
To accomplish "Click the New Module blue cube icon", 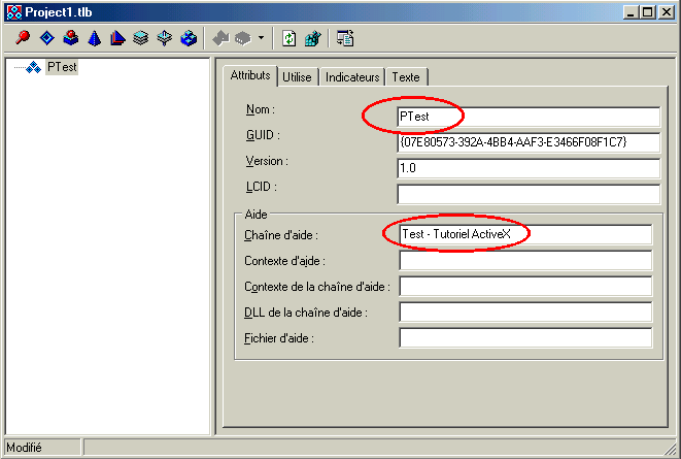I will (189, 39).
